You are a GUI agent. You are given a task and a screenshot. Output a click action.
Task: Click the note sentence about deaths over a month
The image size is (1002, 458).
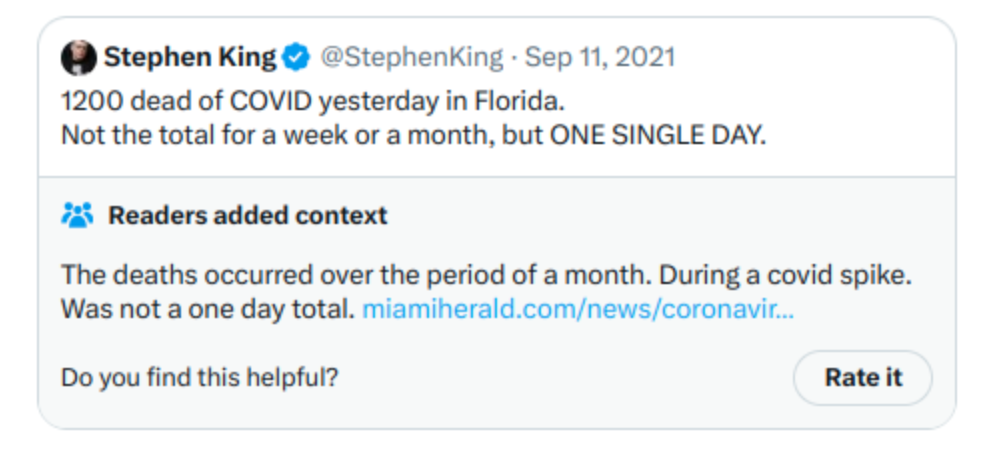[356, 276]
